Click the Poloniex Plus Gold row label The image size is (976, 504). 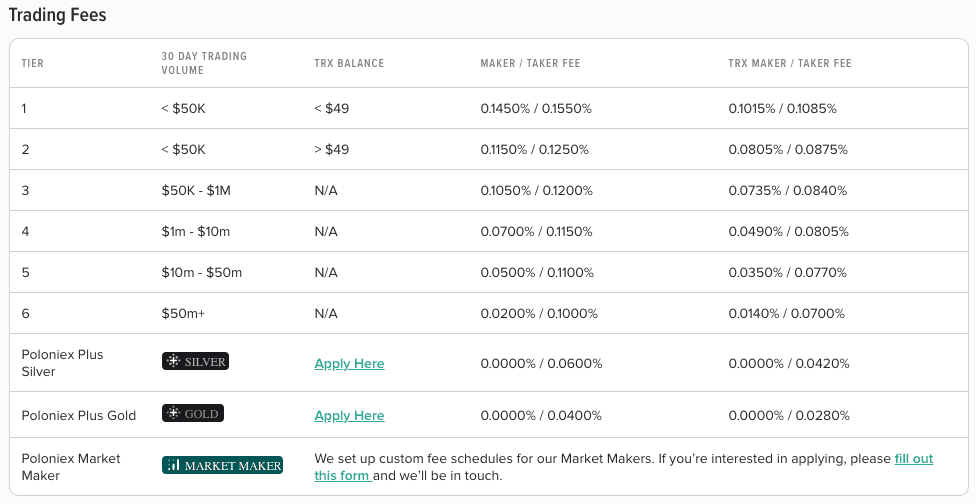(78, 416)
